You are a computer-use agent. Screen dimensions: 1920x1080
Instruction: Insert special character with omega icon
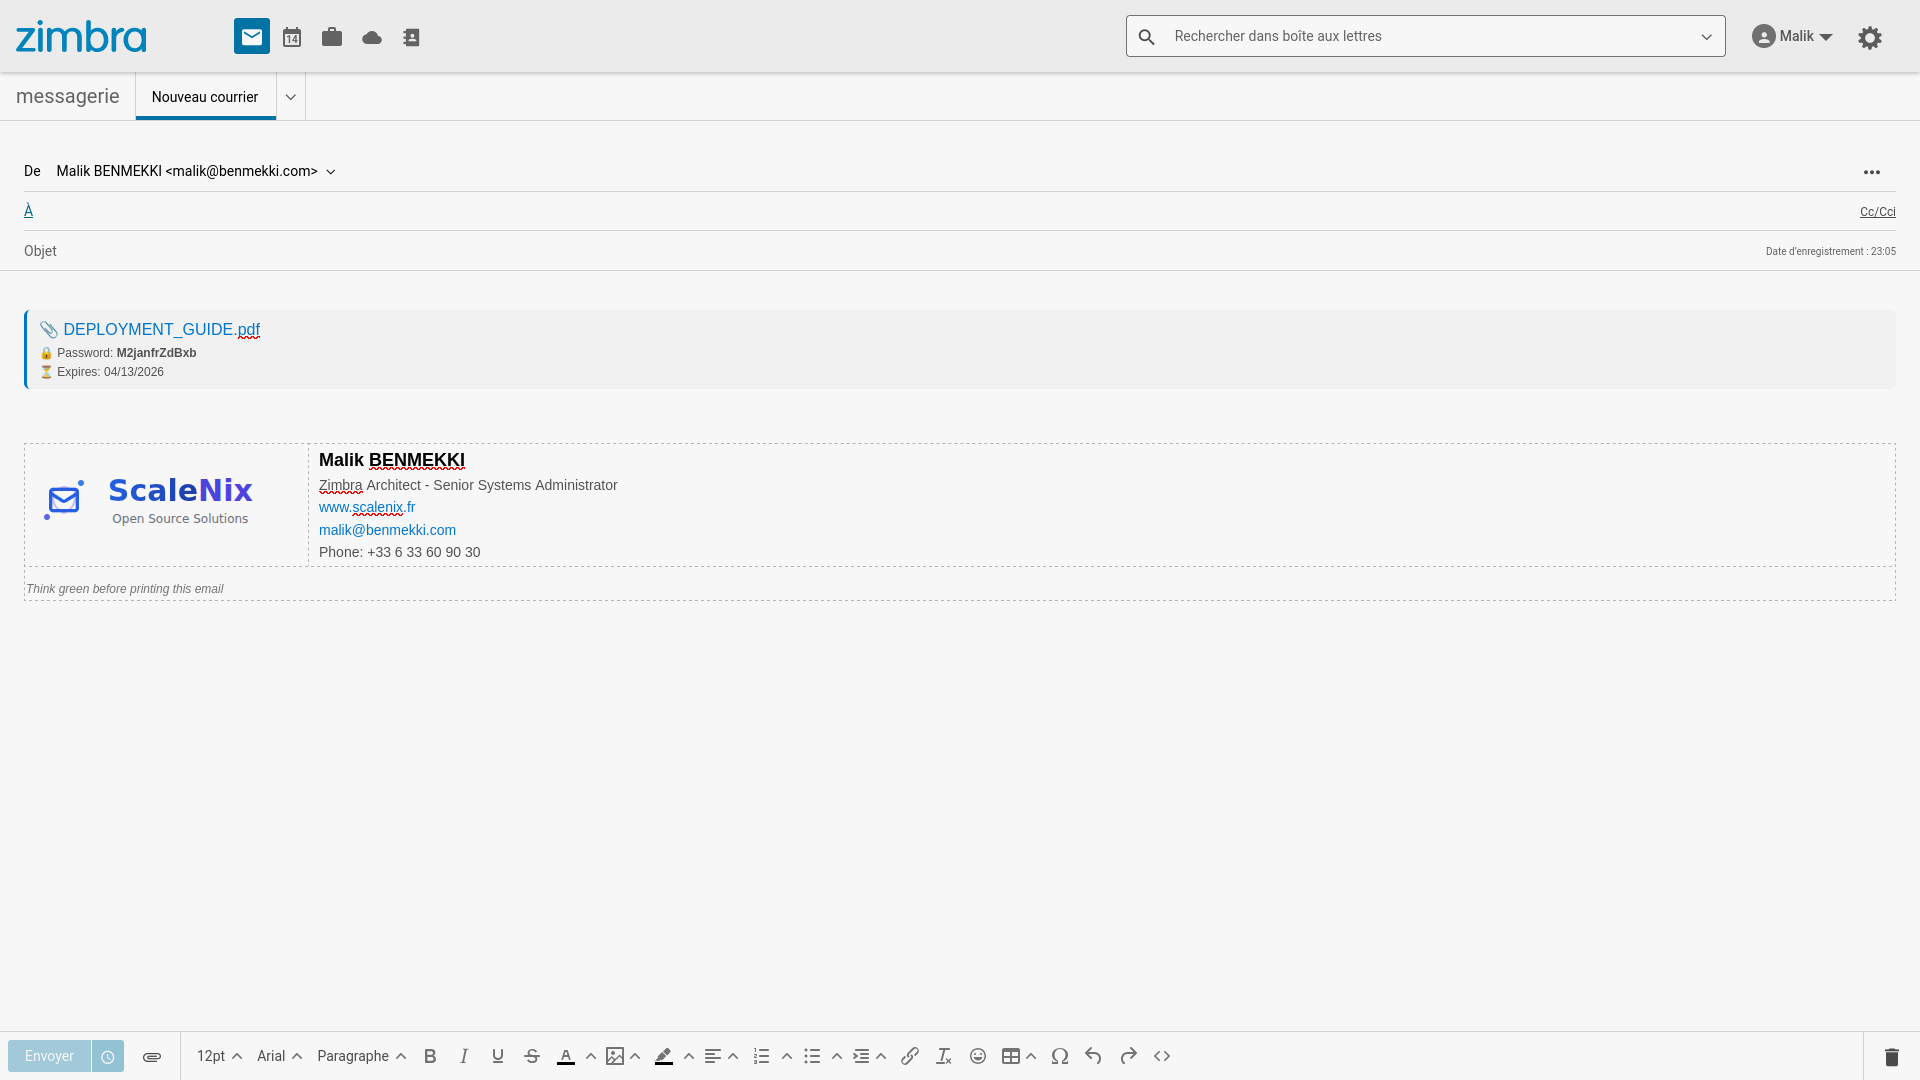click(x=1060, y=1056)
